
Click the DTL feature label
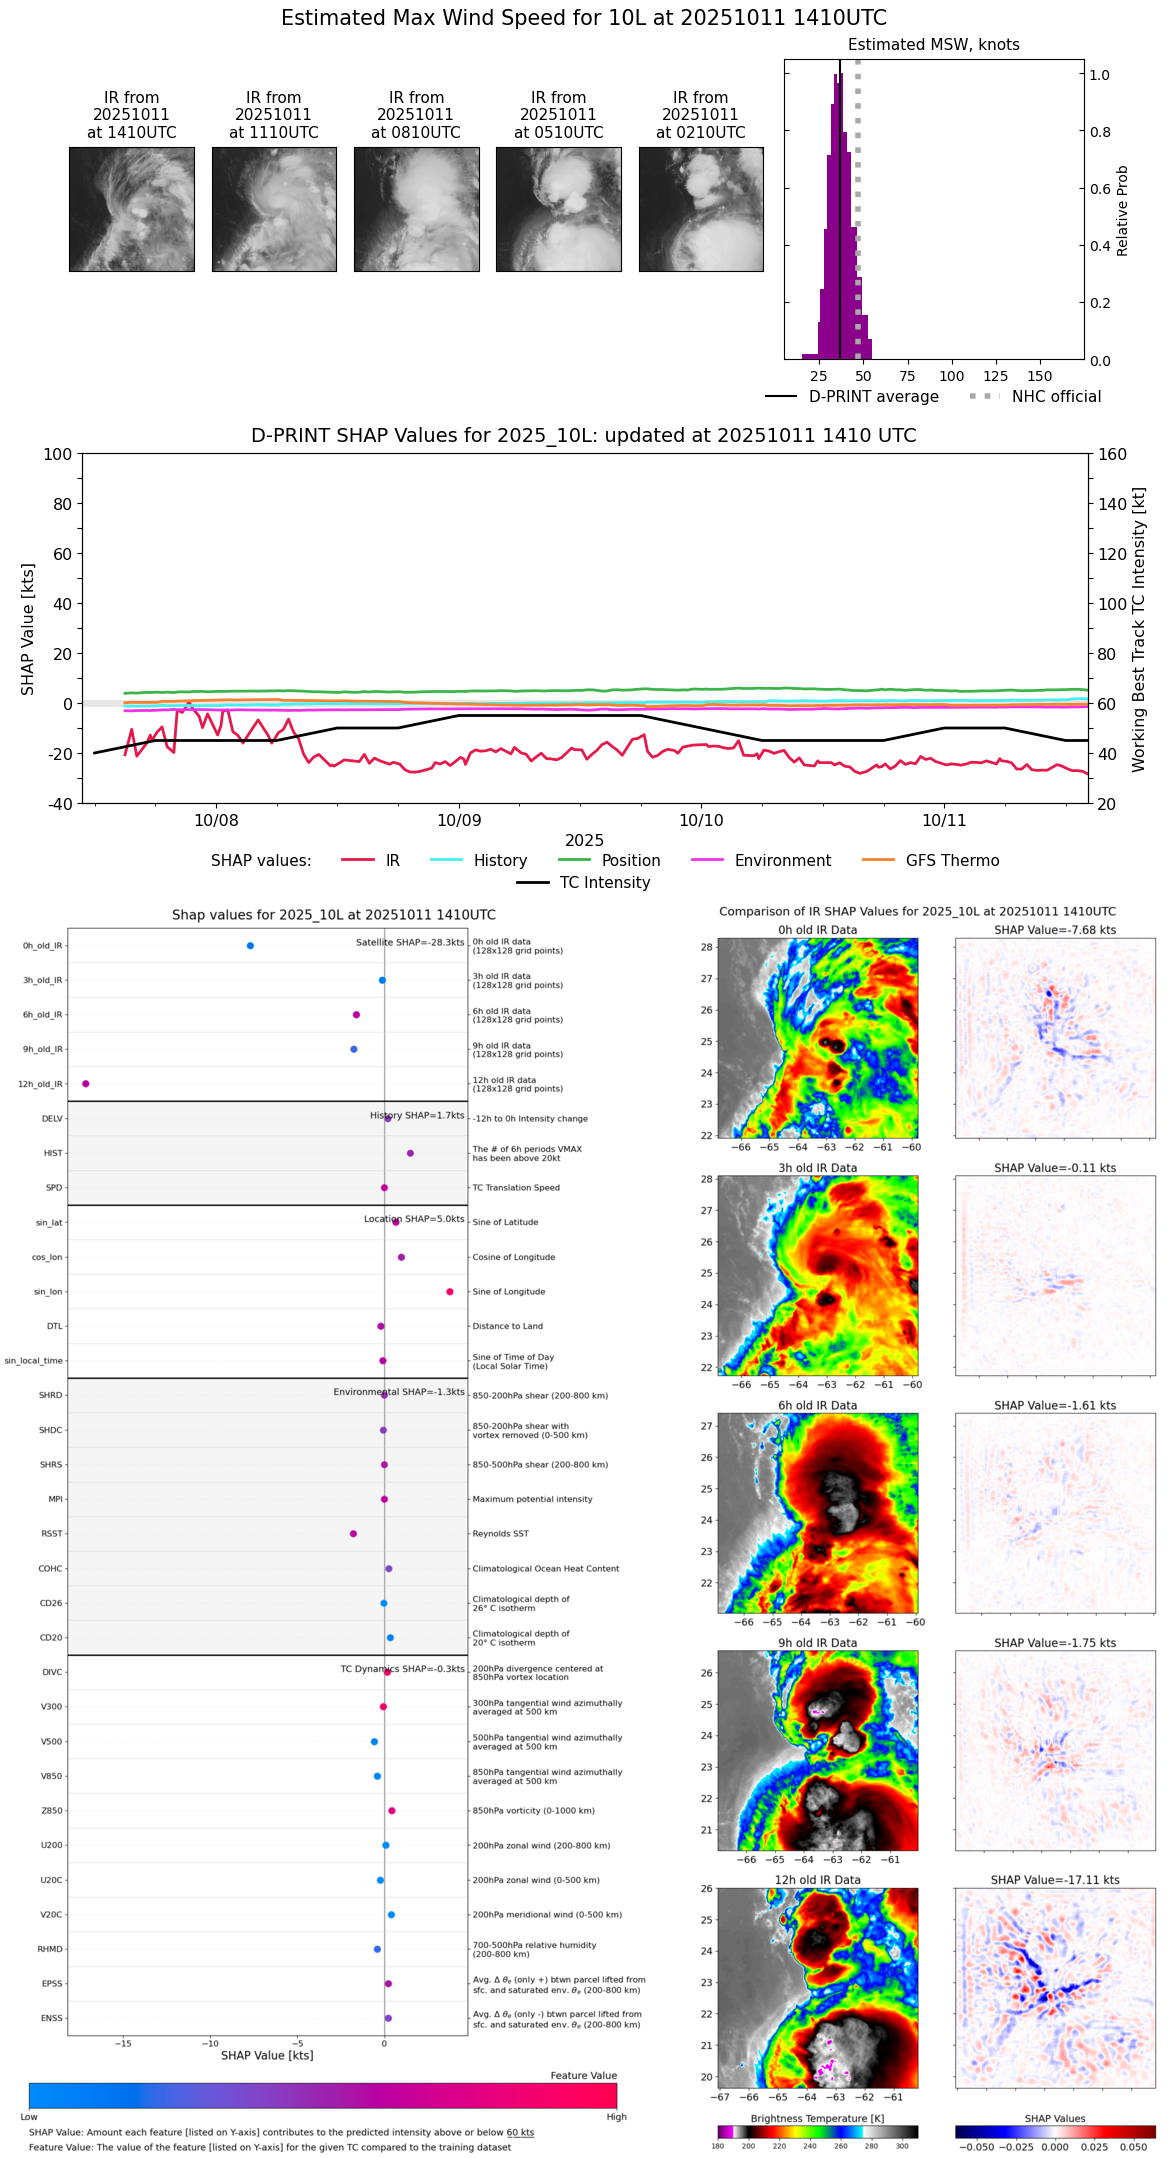tap(54, 1327)
